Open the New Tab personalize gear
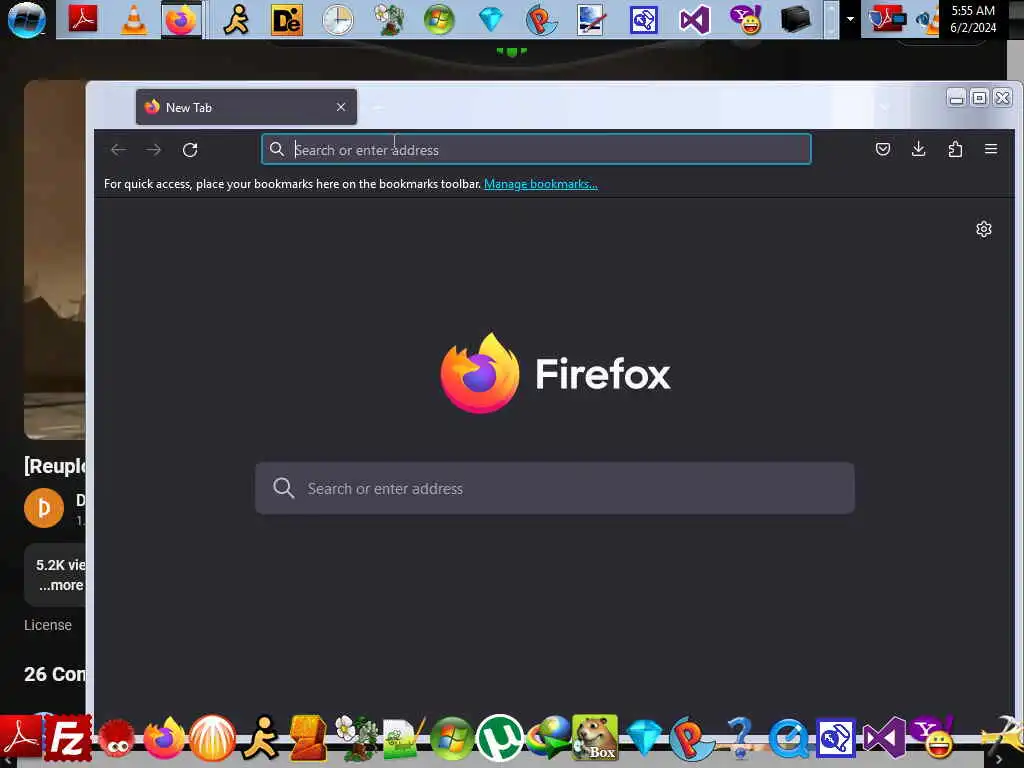Viewport: 1024px width, 768px height. [x=984, y=229]
